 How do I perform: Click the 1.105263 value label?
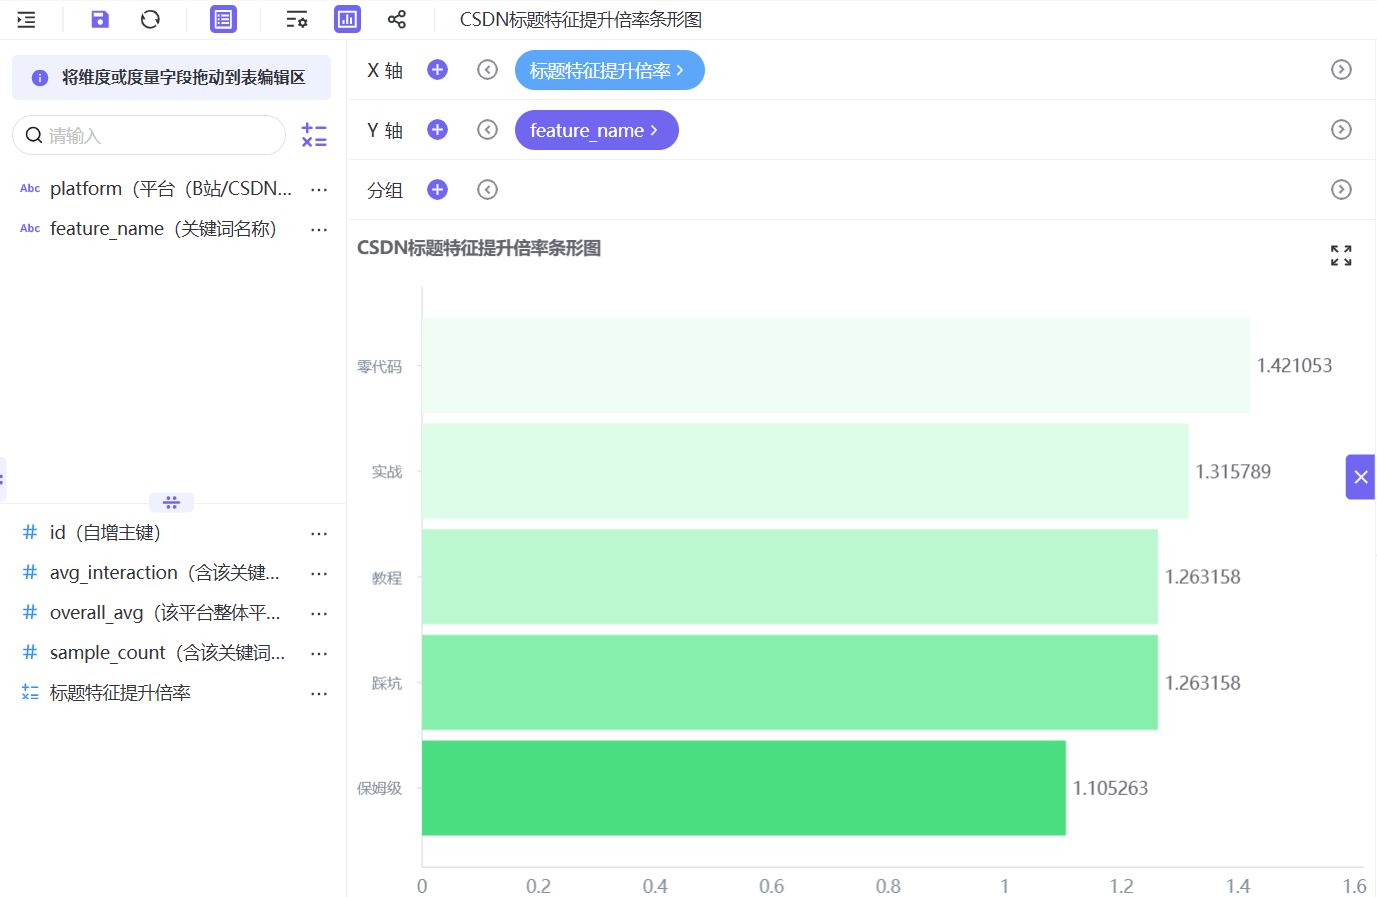coord(1111,788)
